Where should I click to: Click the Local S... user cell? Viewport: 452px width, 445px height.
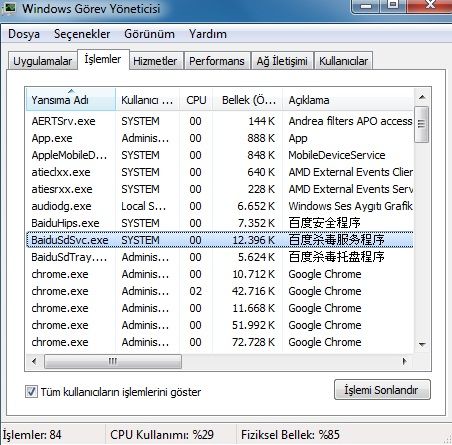(x=143, y=206)
